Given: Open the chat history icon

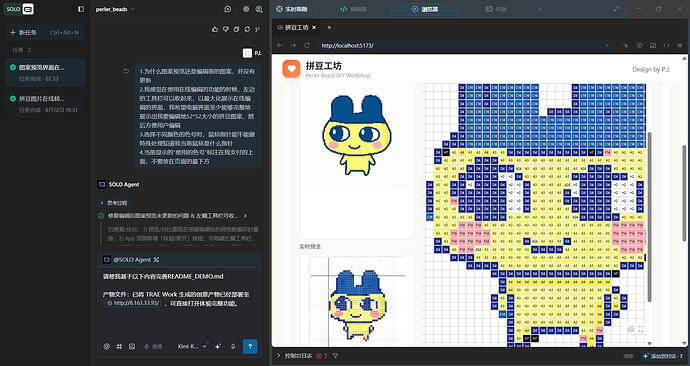Looking at the screenshot, I should pyautogui.click(x=228, y=9).
